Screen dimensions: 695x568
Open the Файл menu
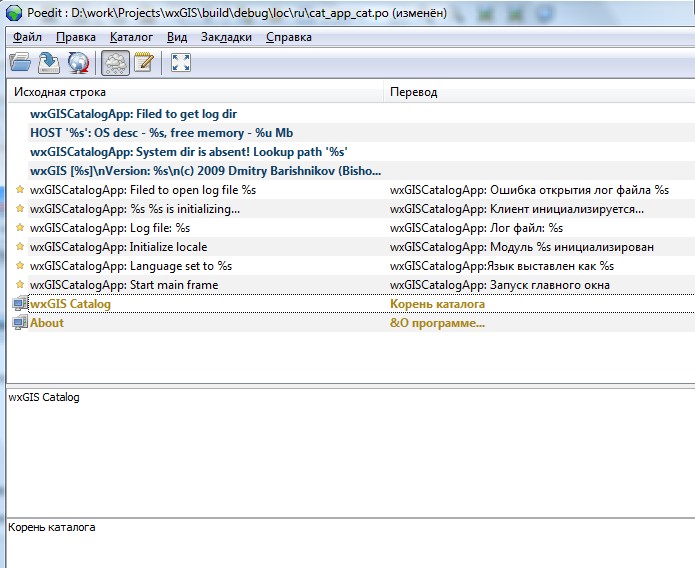point(27,37)
